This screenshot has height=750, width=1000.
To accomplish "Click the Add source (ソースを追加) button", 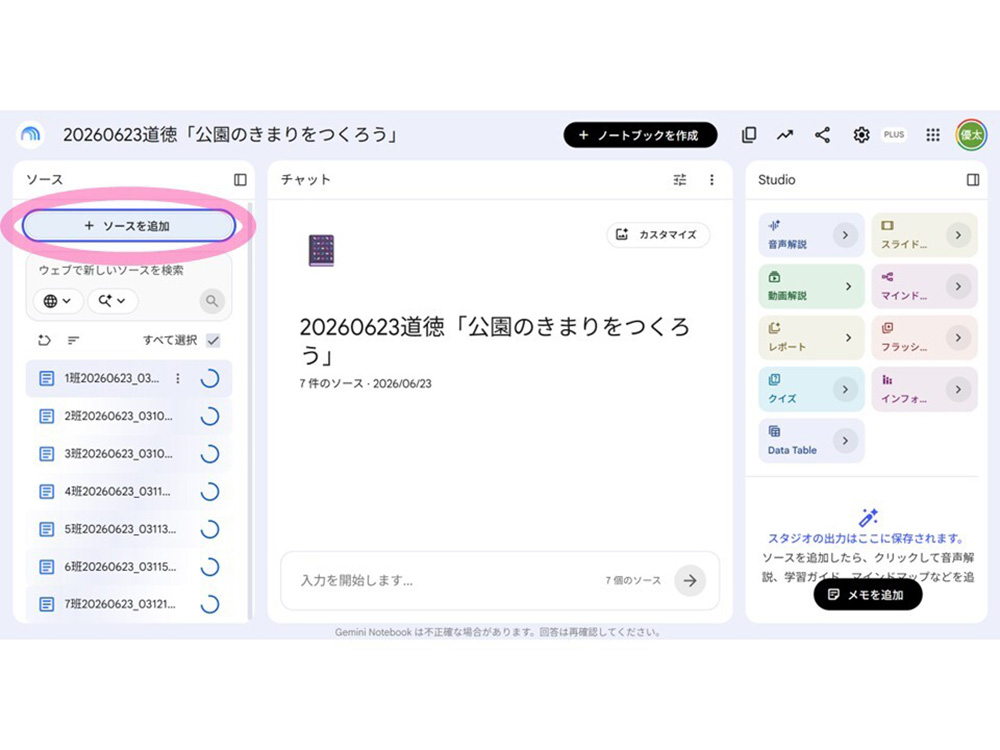I will [x=129, y=226].
